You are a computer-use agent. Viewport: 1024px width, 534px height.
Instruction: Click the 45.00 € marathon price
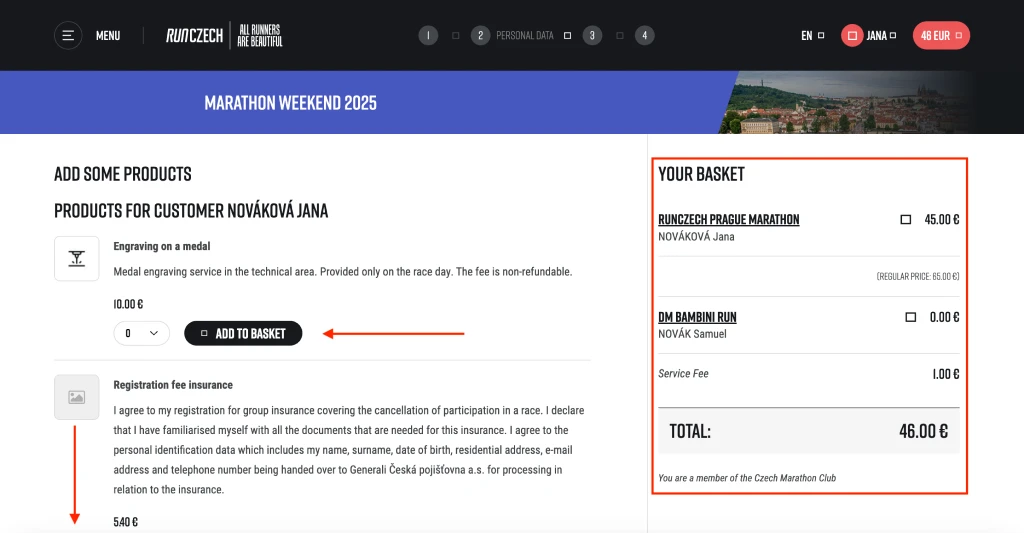pos(942,219)
